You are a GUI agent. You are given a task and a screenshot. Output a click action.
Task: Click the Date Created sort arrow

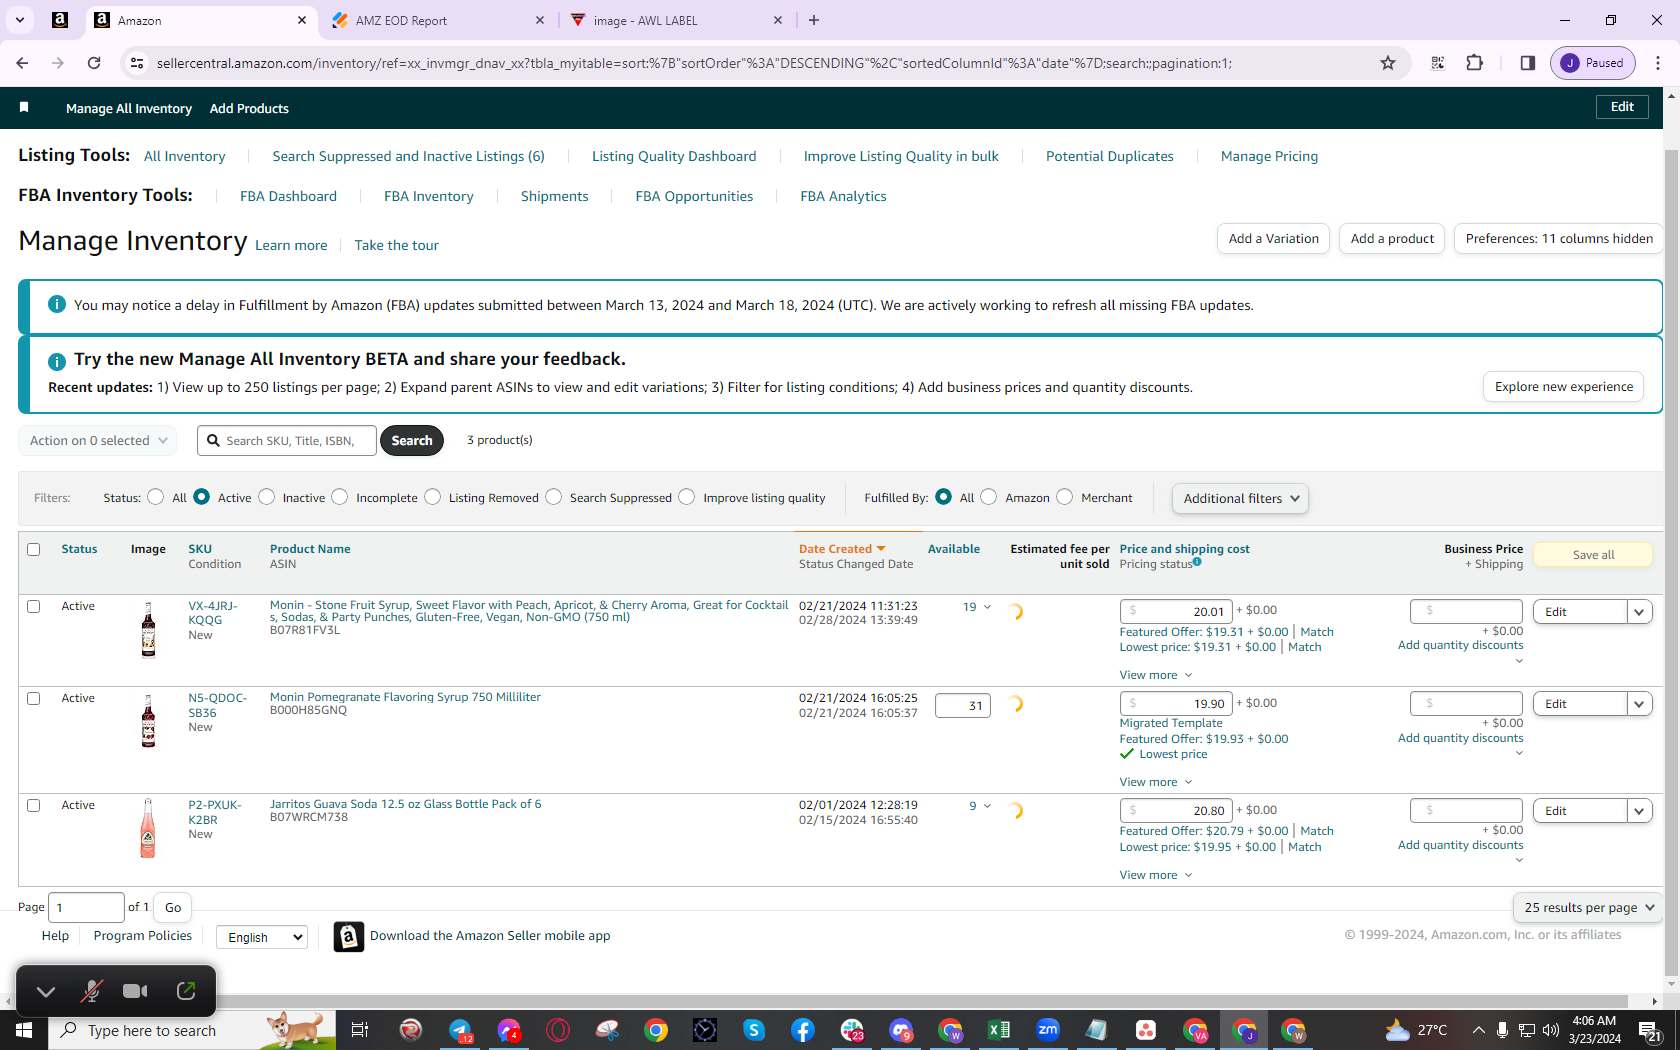point(881,549)
